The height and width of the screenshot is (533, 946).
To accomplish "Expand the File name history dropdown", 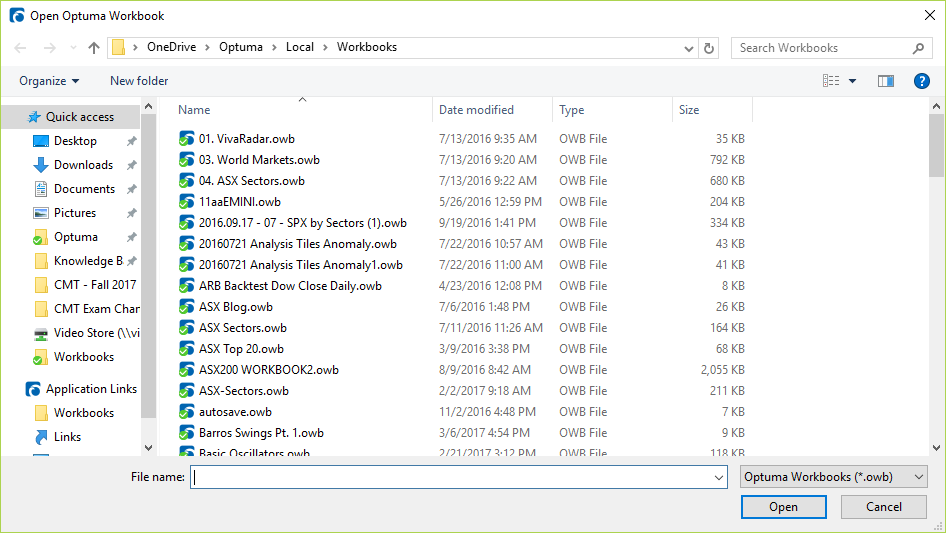I will 719,477.
